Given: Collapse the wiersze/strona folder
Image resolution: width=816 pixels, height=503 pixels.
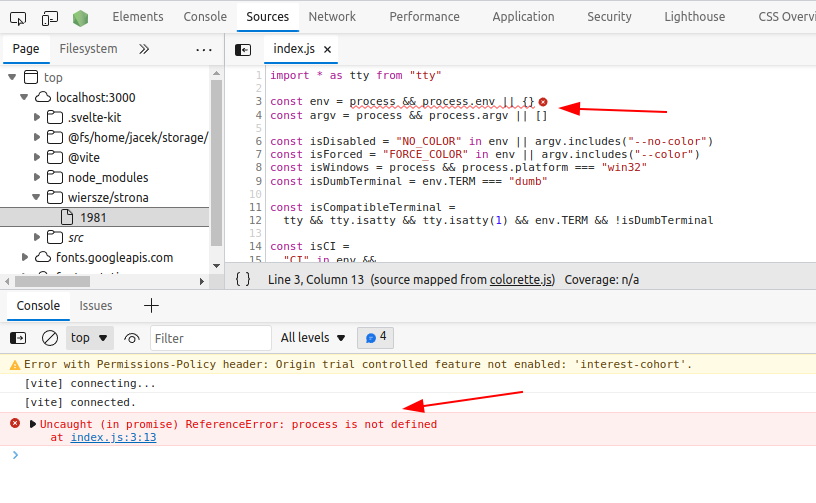Looking at the screenshot, I should point(36,197).
